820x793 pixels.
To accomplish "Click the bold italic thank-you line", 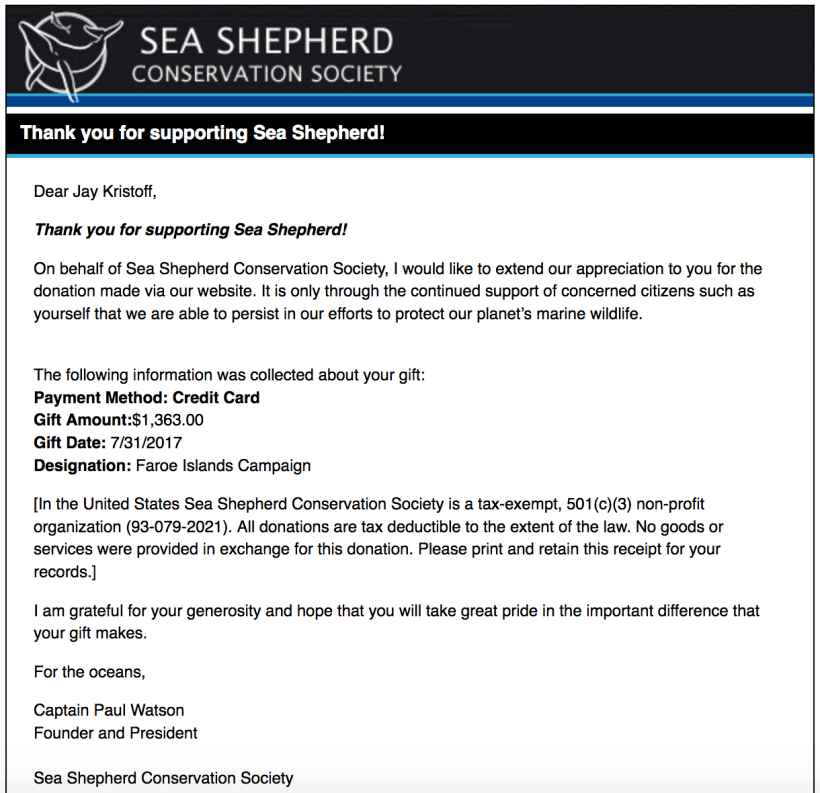I will [191, 229].
